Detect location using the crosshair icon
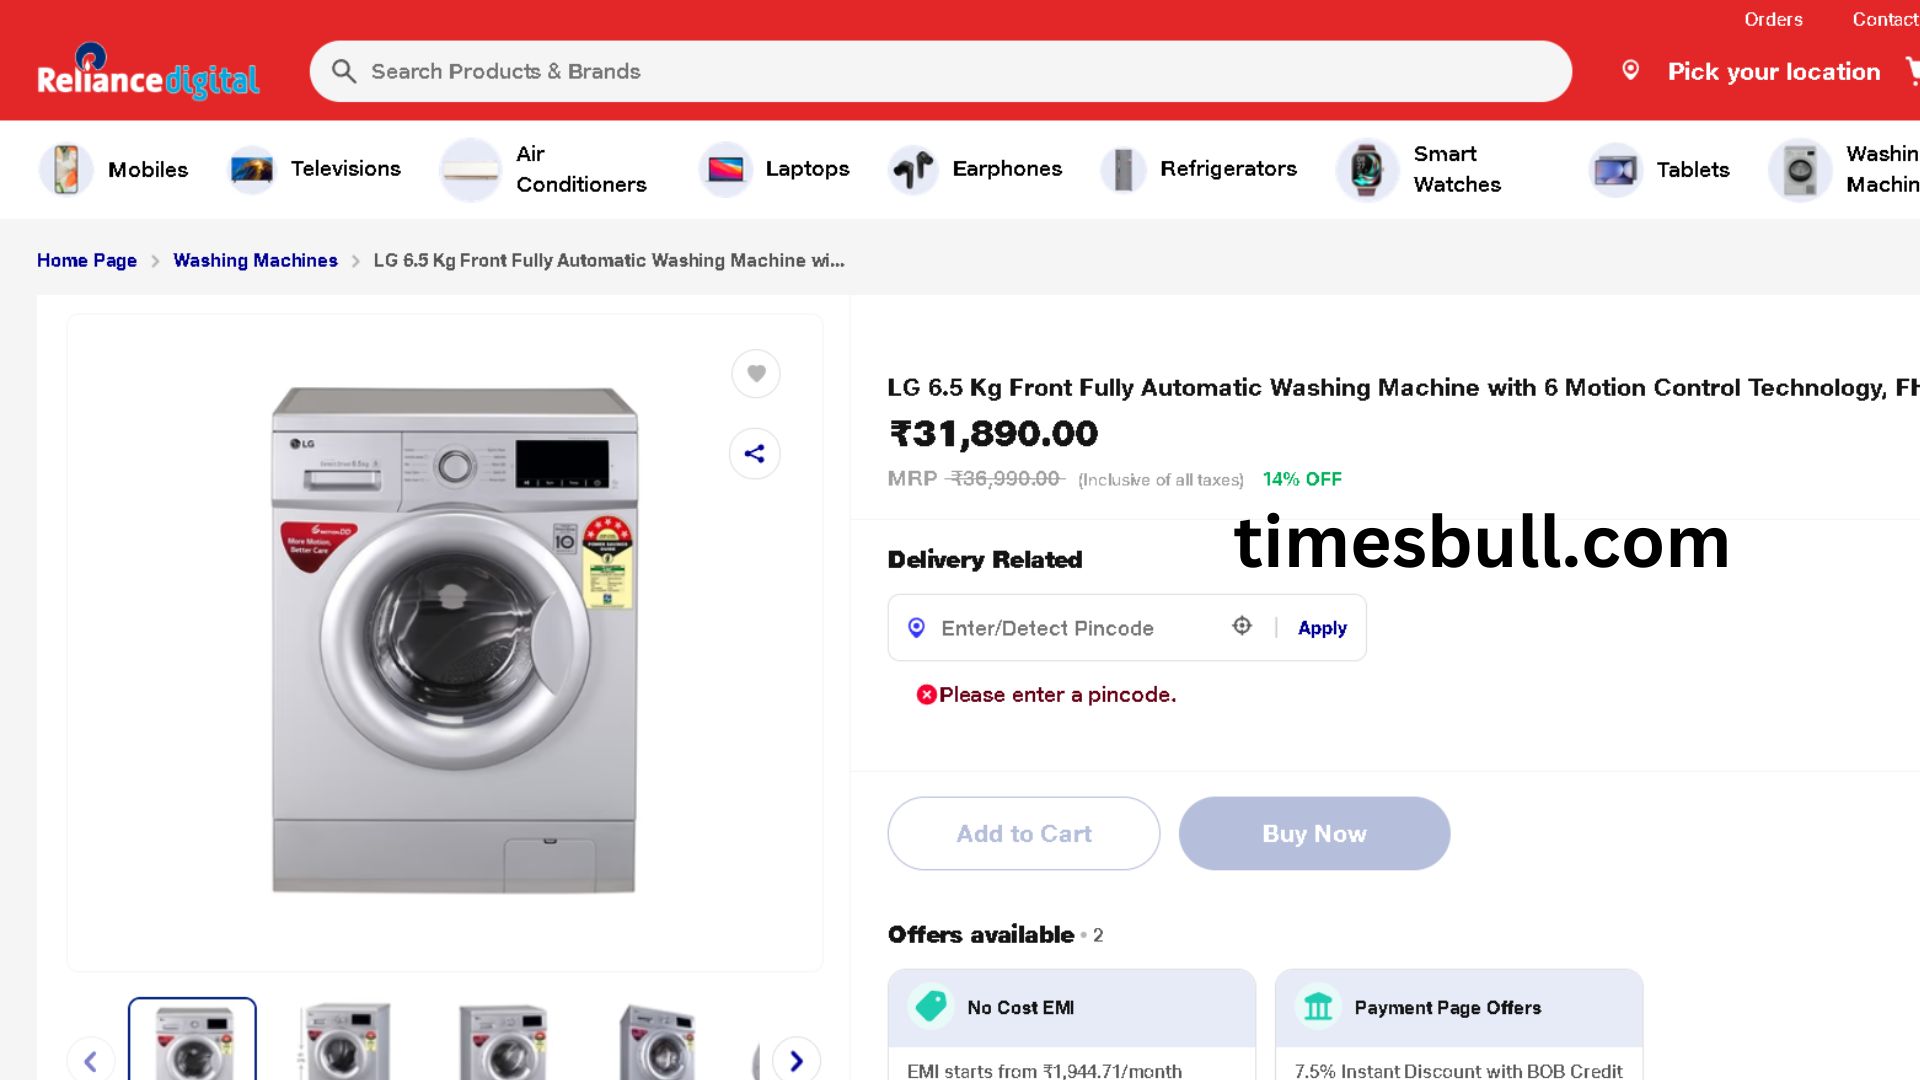The height and width of the screenshot is (1080, 1920). click(x=1242, y=626)
